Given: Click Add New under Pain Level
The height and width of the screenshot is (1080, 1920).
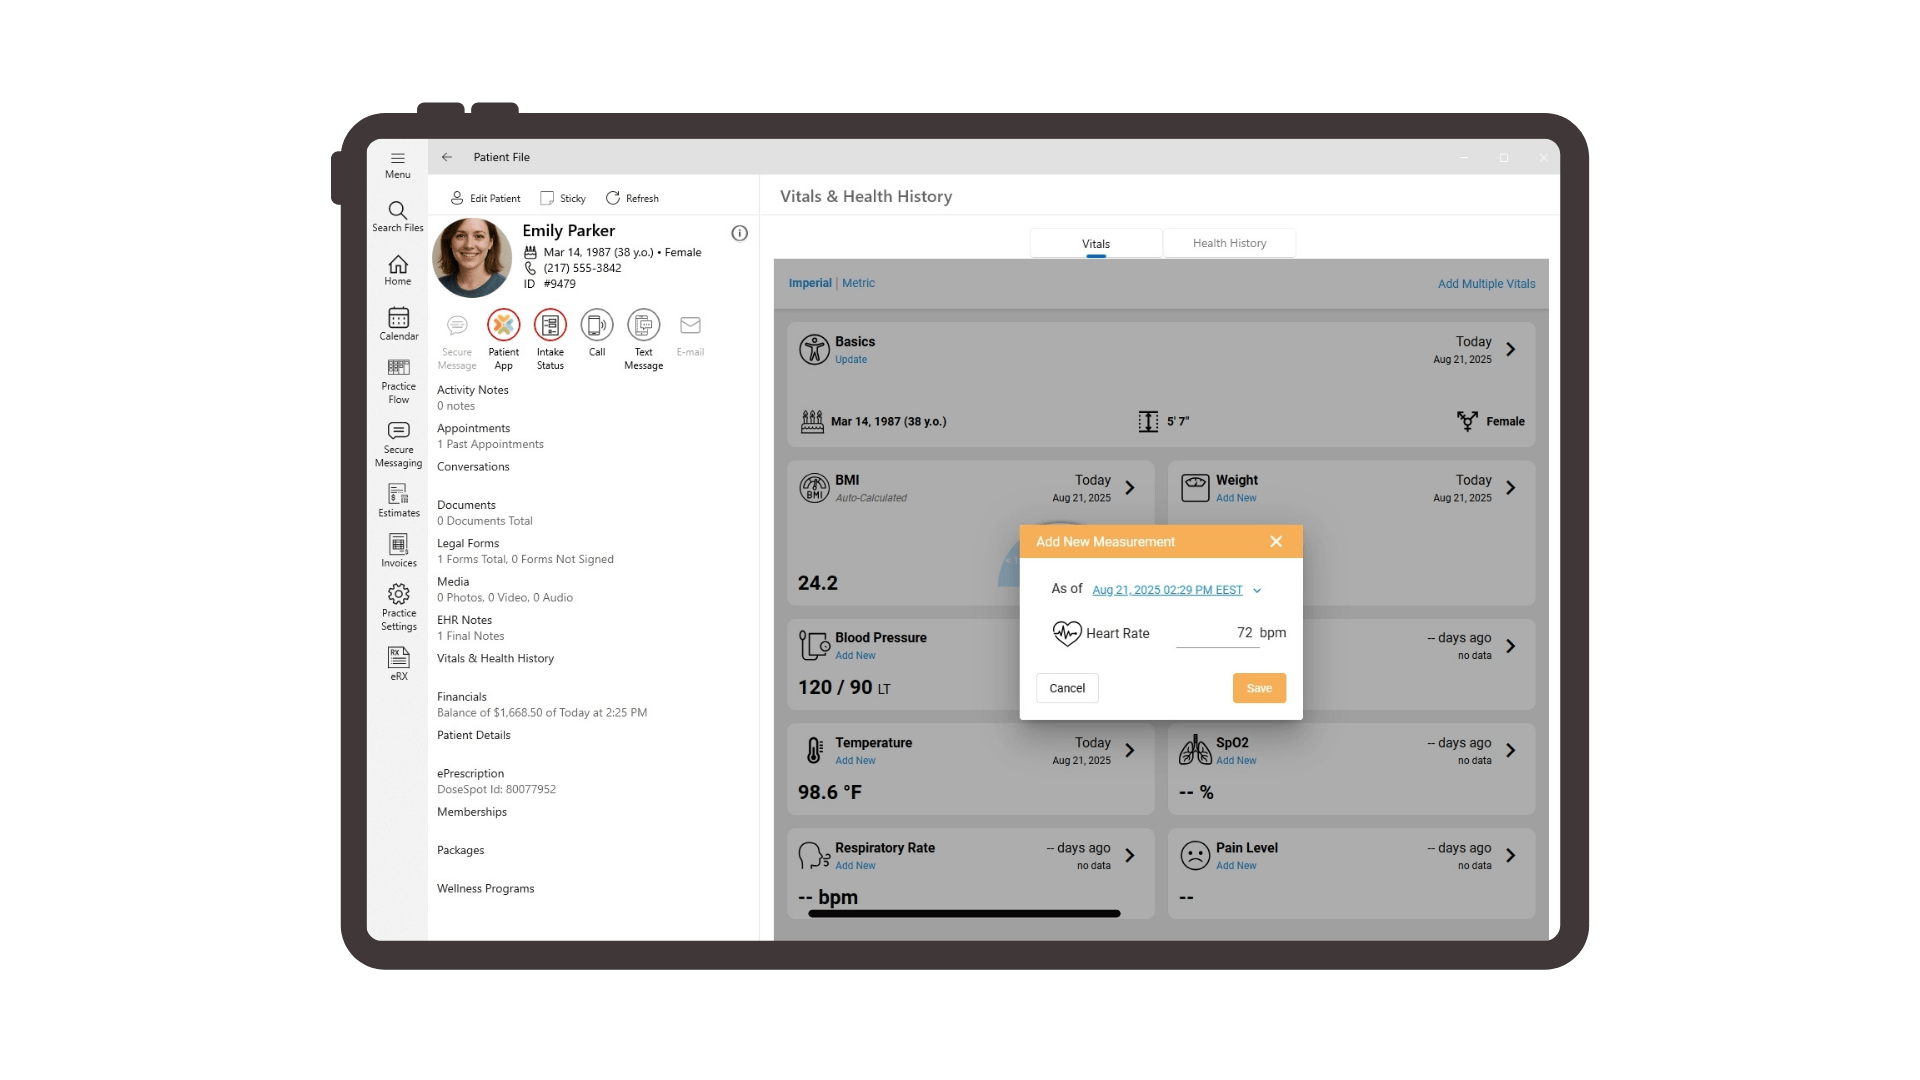Looking at the screenshot, I should [x=1236, y=866].
